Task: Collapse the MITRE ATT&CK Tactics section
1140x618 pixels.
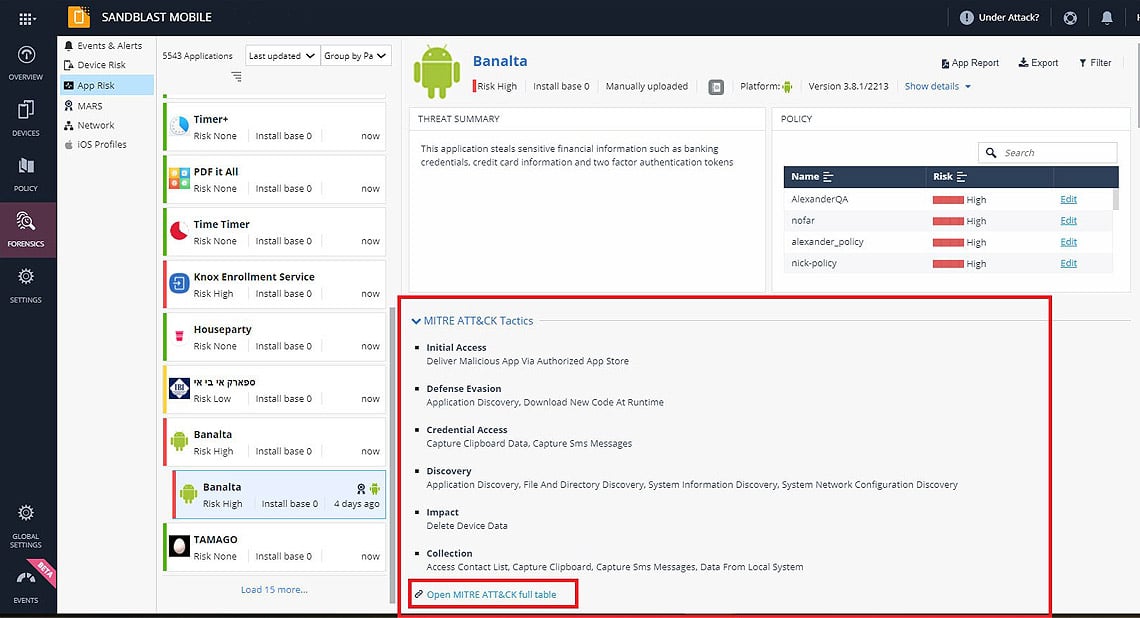Action: pos(416,321)
